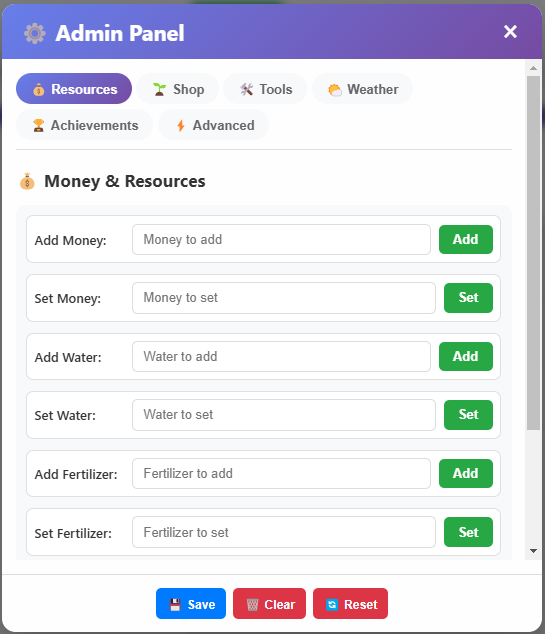Image resolution: width=545 pixels, height=634 pixels.
Task: Focus the Money to set input field
Action: tap(284, 298)
